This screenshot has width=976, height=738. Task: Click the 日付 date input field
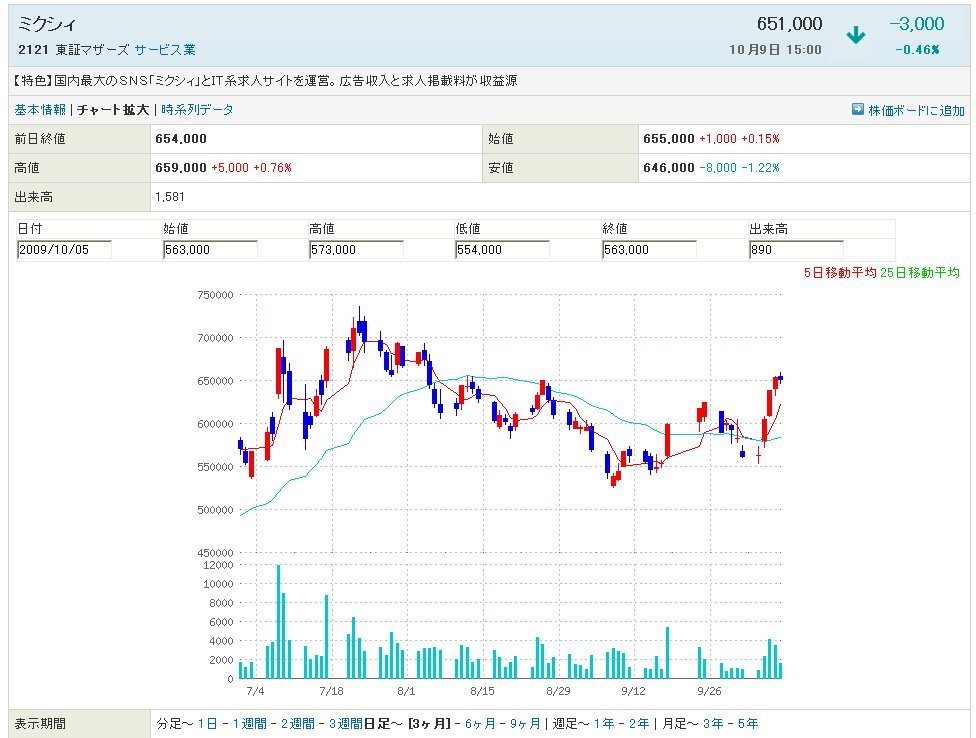click(64, 250)
